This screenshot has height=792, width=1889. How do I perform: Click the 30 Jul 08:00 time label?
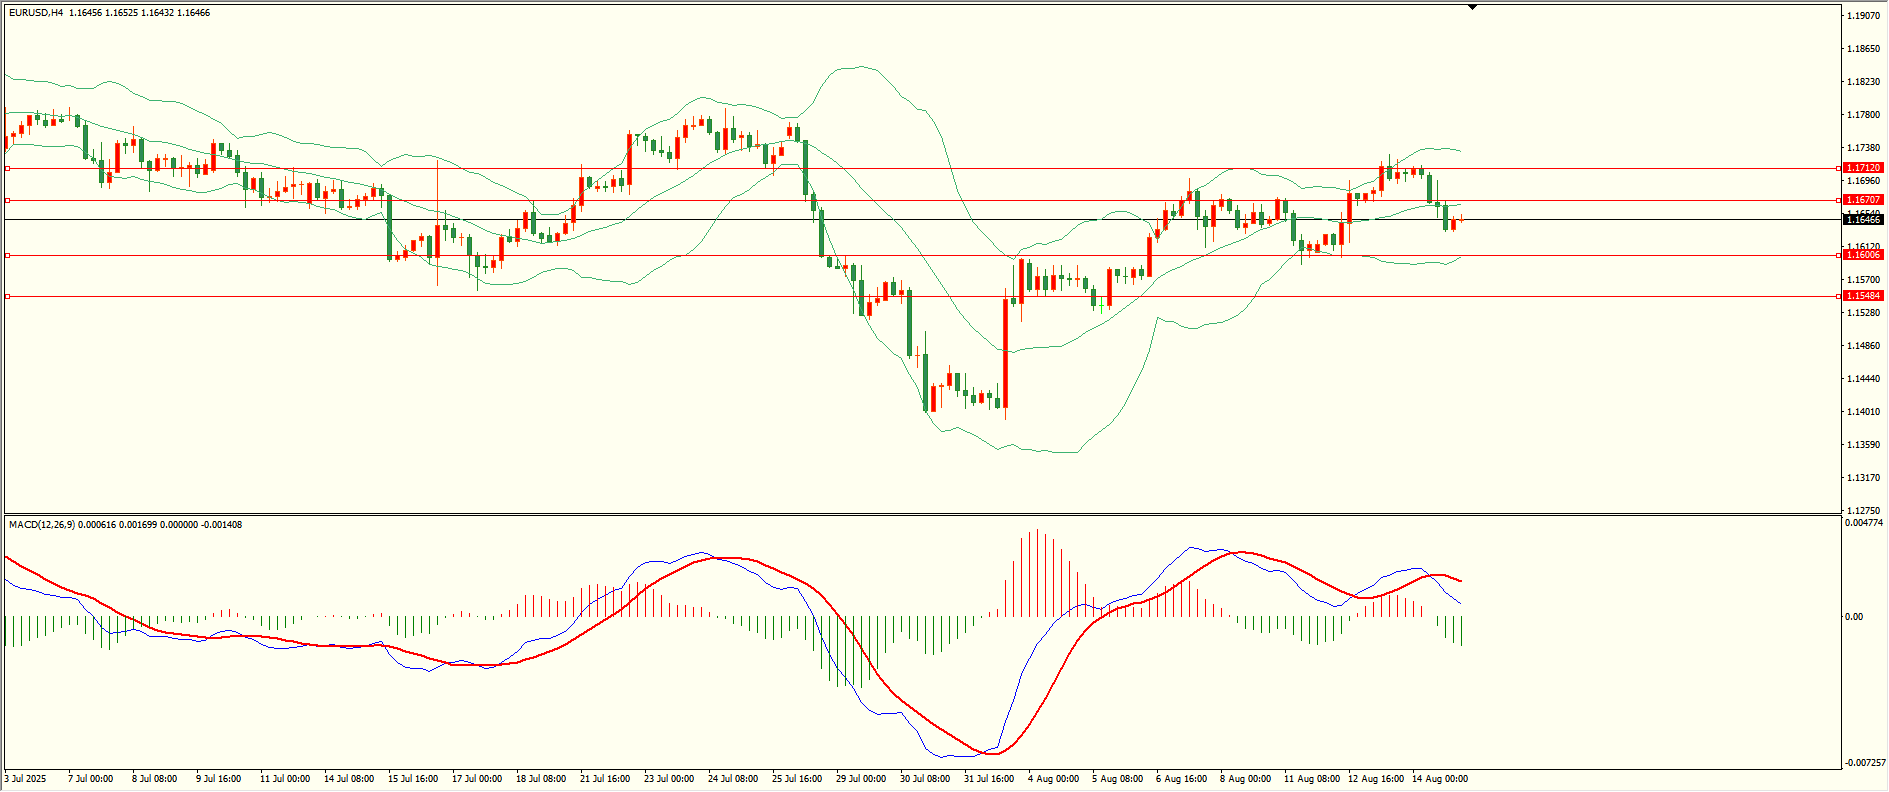tap(925, 779)
